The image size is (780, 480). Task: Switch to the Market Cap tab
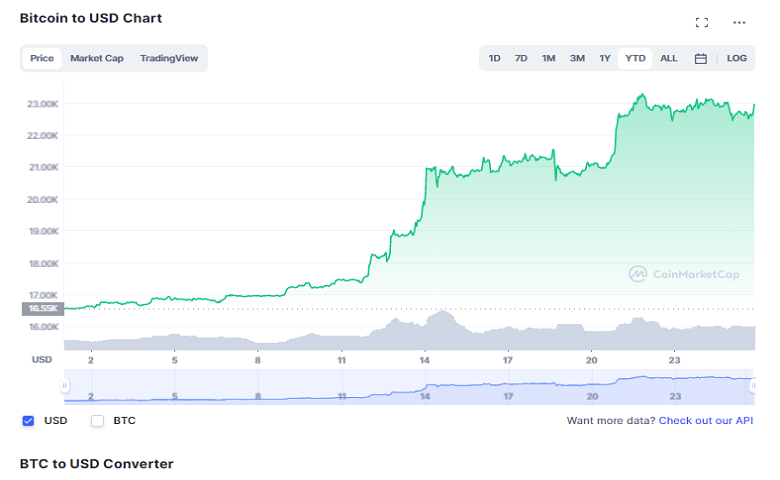click(x=97, y=58)
